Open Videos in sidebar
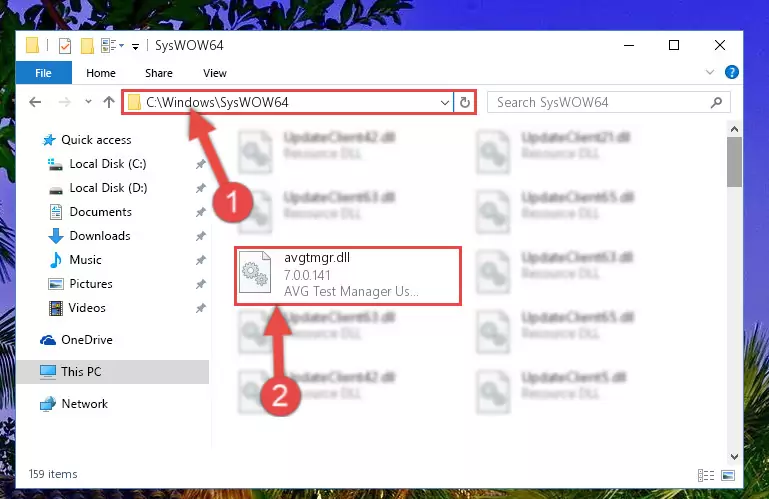 point(77,308)
